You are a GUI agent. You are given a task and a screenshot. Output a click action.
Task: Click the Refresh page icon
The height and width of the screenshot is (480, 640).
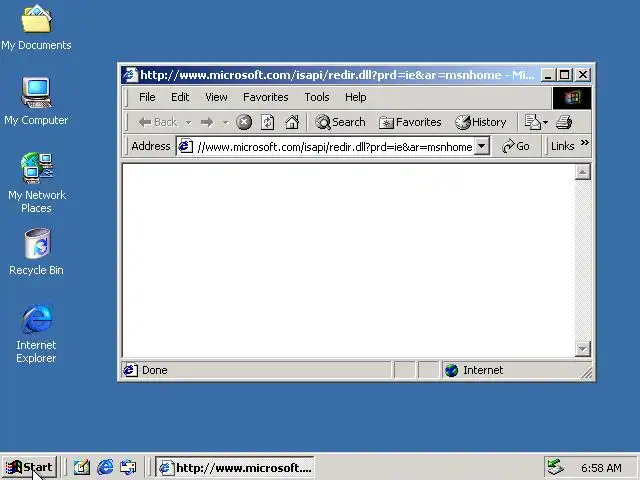[268, 122]
